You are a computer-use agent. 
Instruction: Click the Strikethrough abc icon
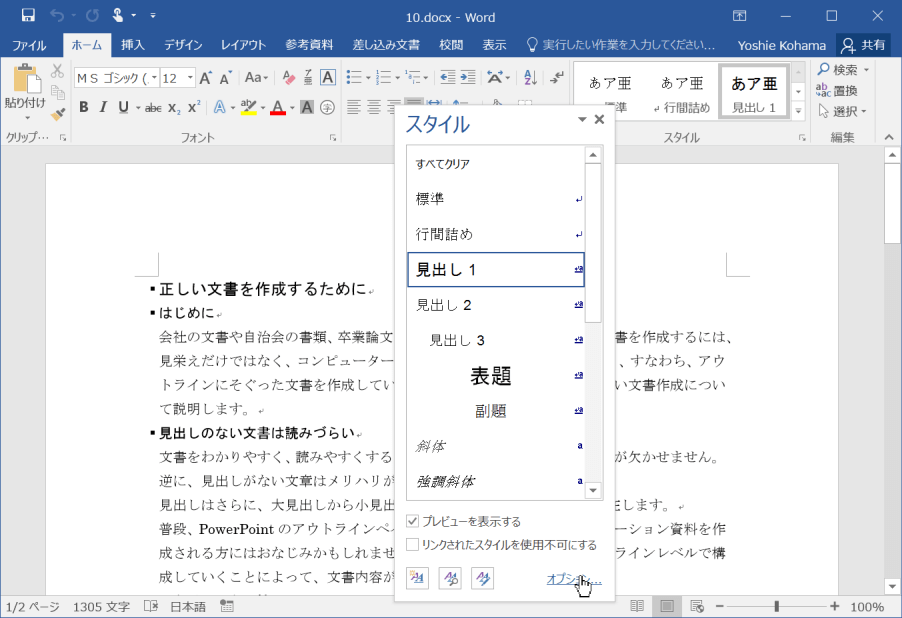pyautogui.click(x=153, y=107)
